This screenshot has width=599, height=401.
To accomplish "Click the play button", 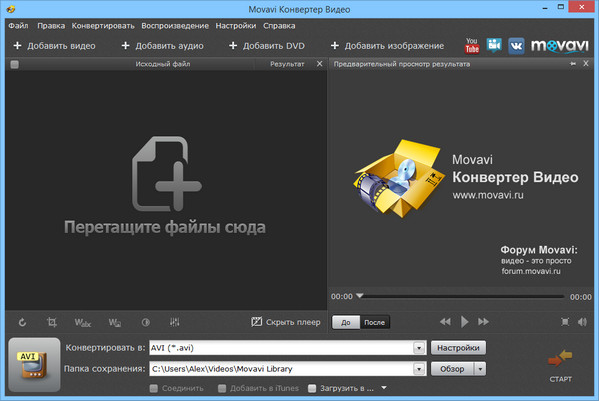I will click(465, 322).
